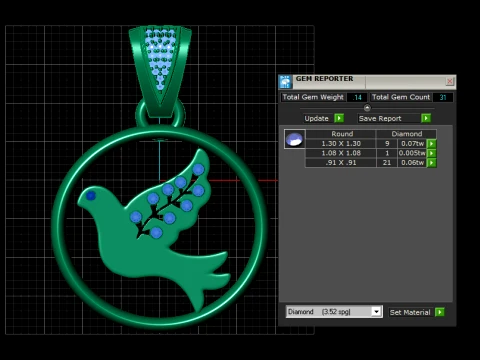Click the Gem Reporter logo icon
Screen dimensions: 480x360
(x=286, y=82)
